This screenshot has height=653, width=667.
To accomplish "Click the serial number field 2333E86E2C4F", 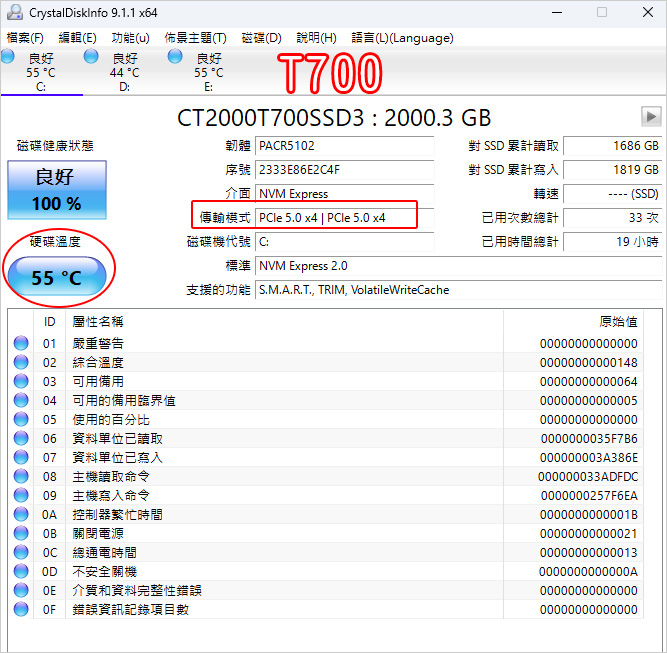I will (x=344, y=170).
